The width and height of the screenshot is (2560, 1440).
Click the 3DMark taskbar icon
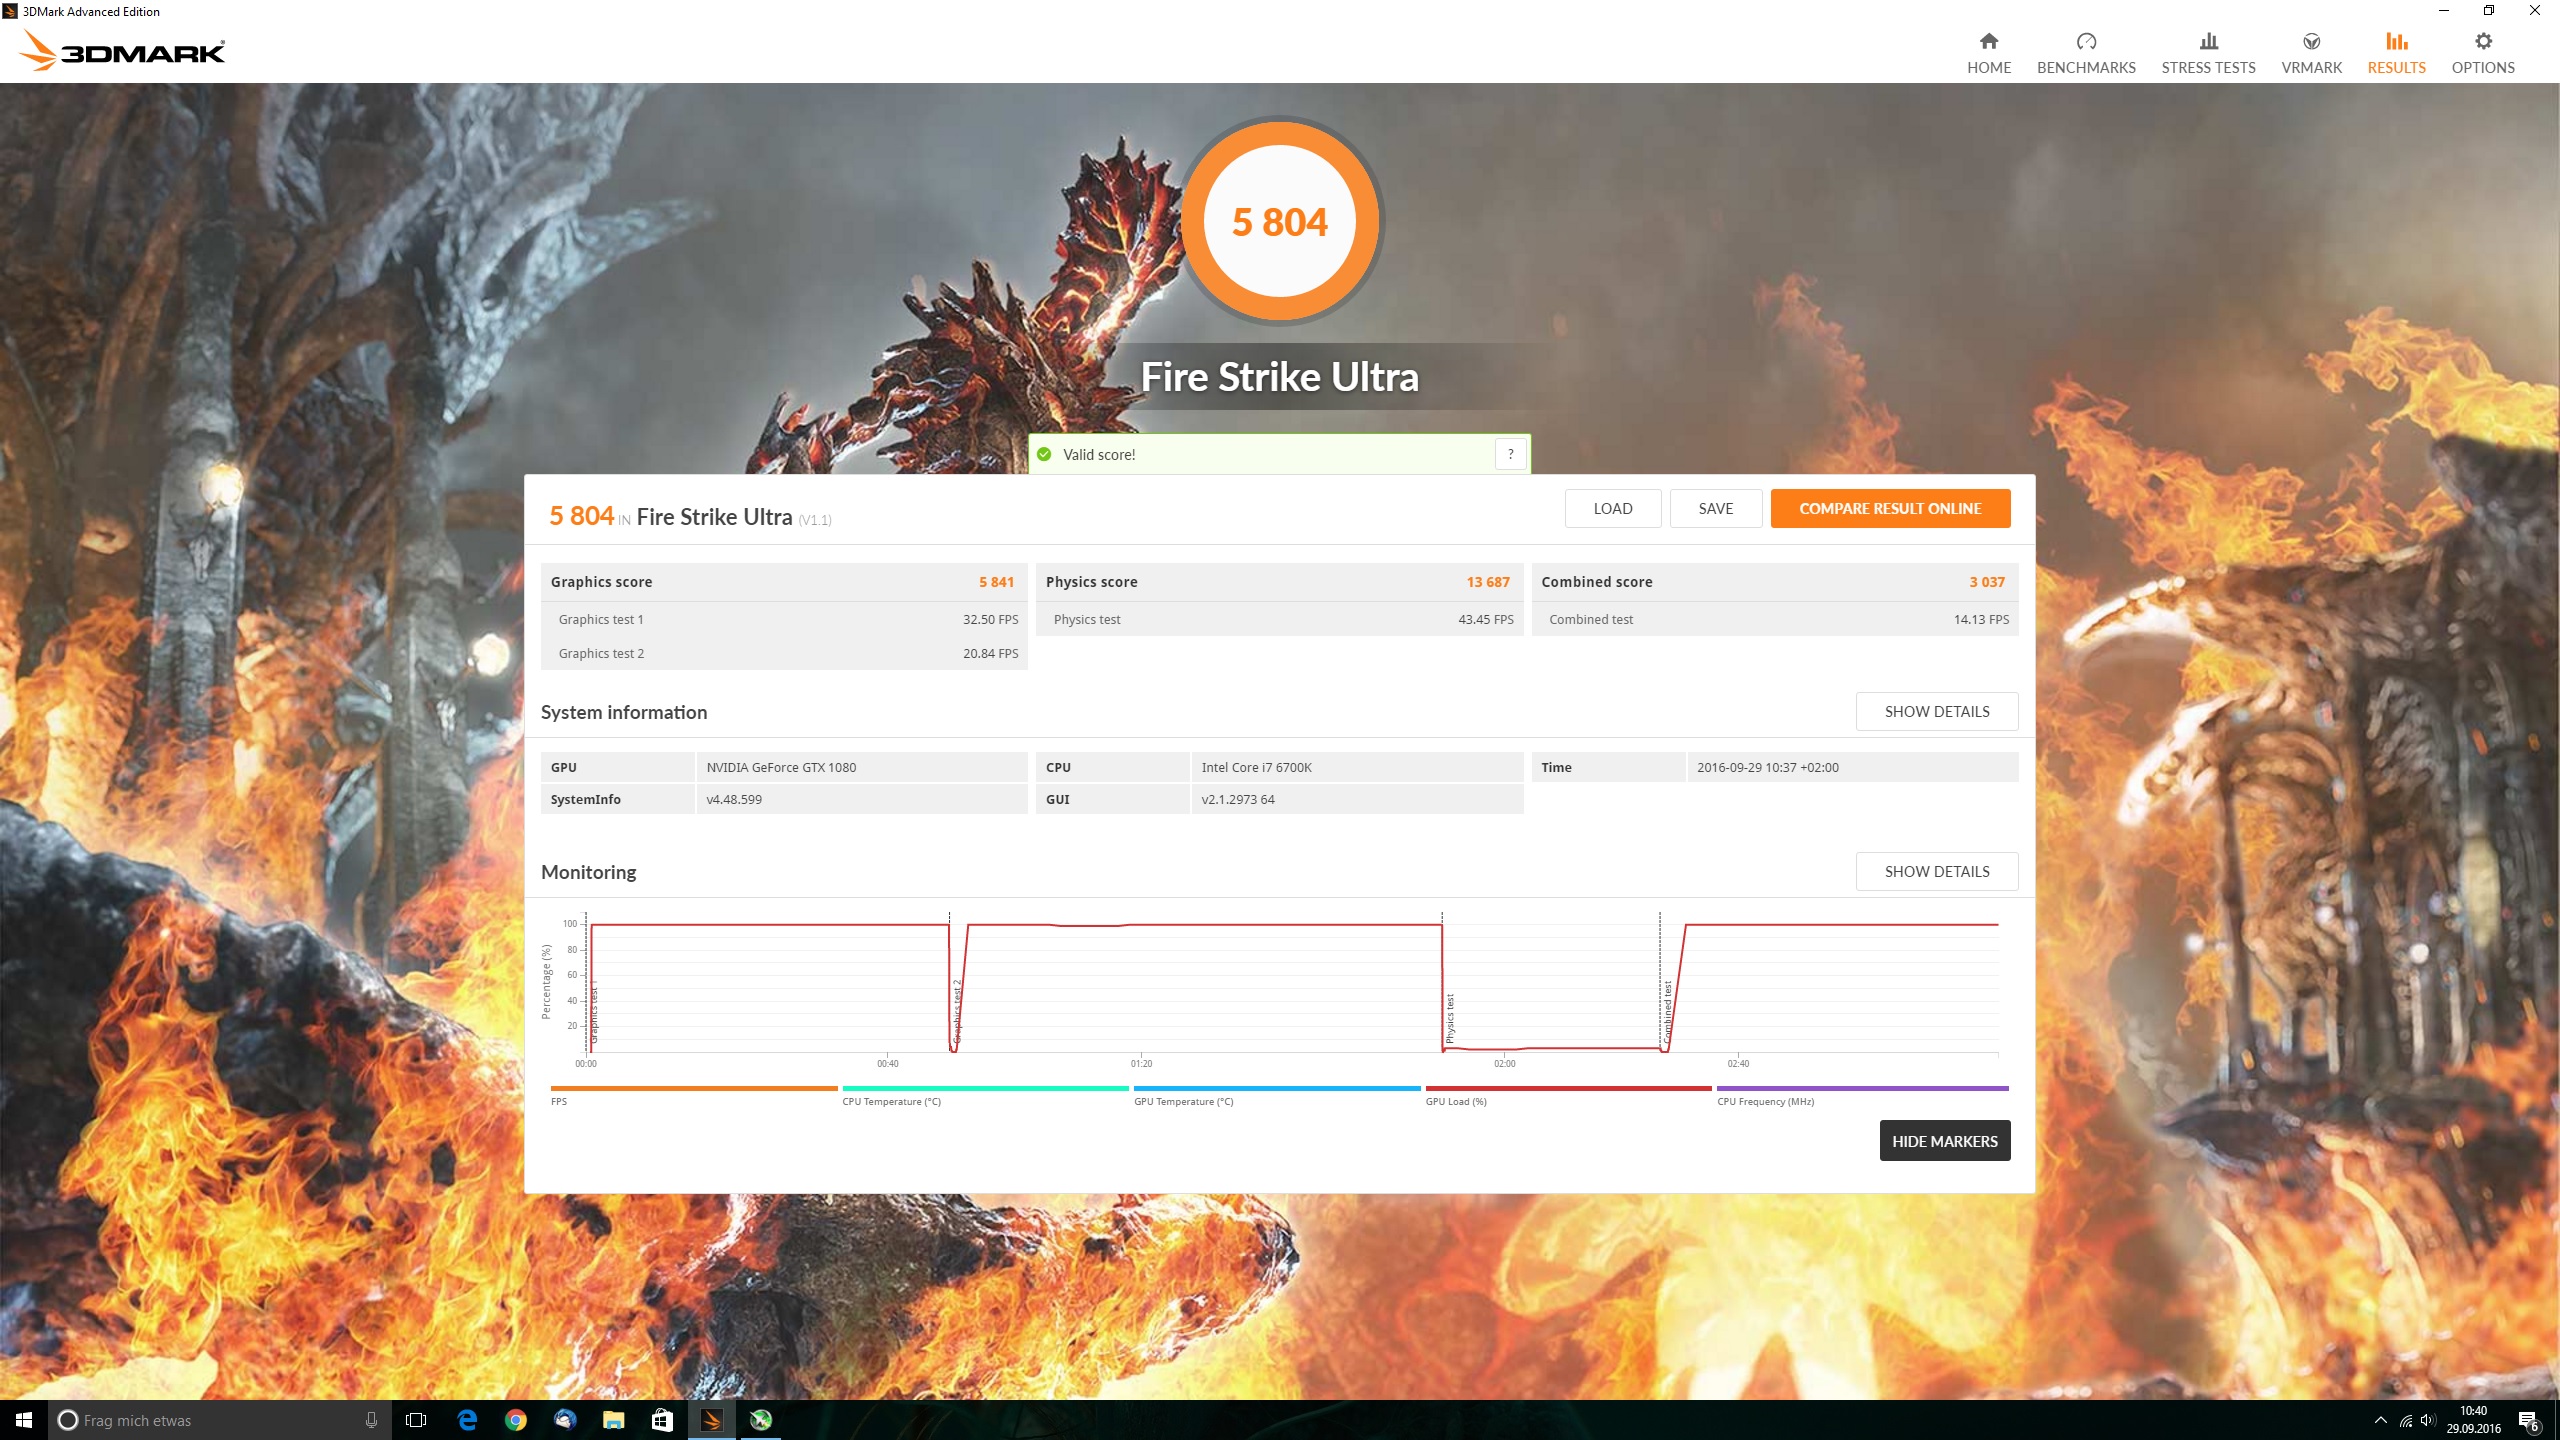tap(711, 1420)
